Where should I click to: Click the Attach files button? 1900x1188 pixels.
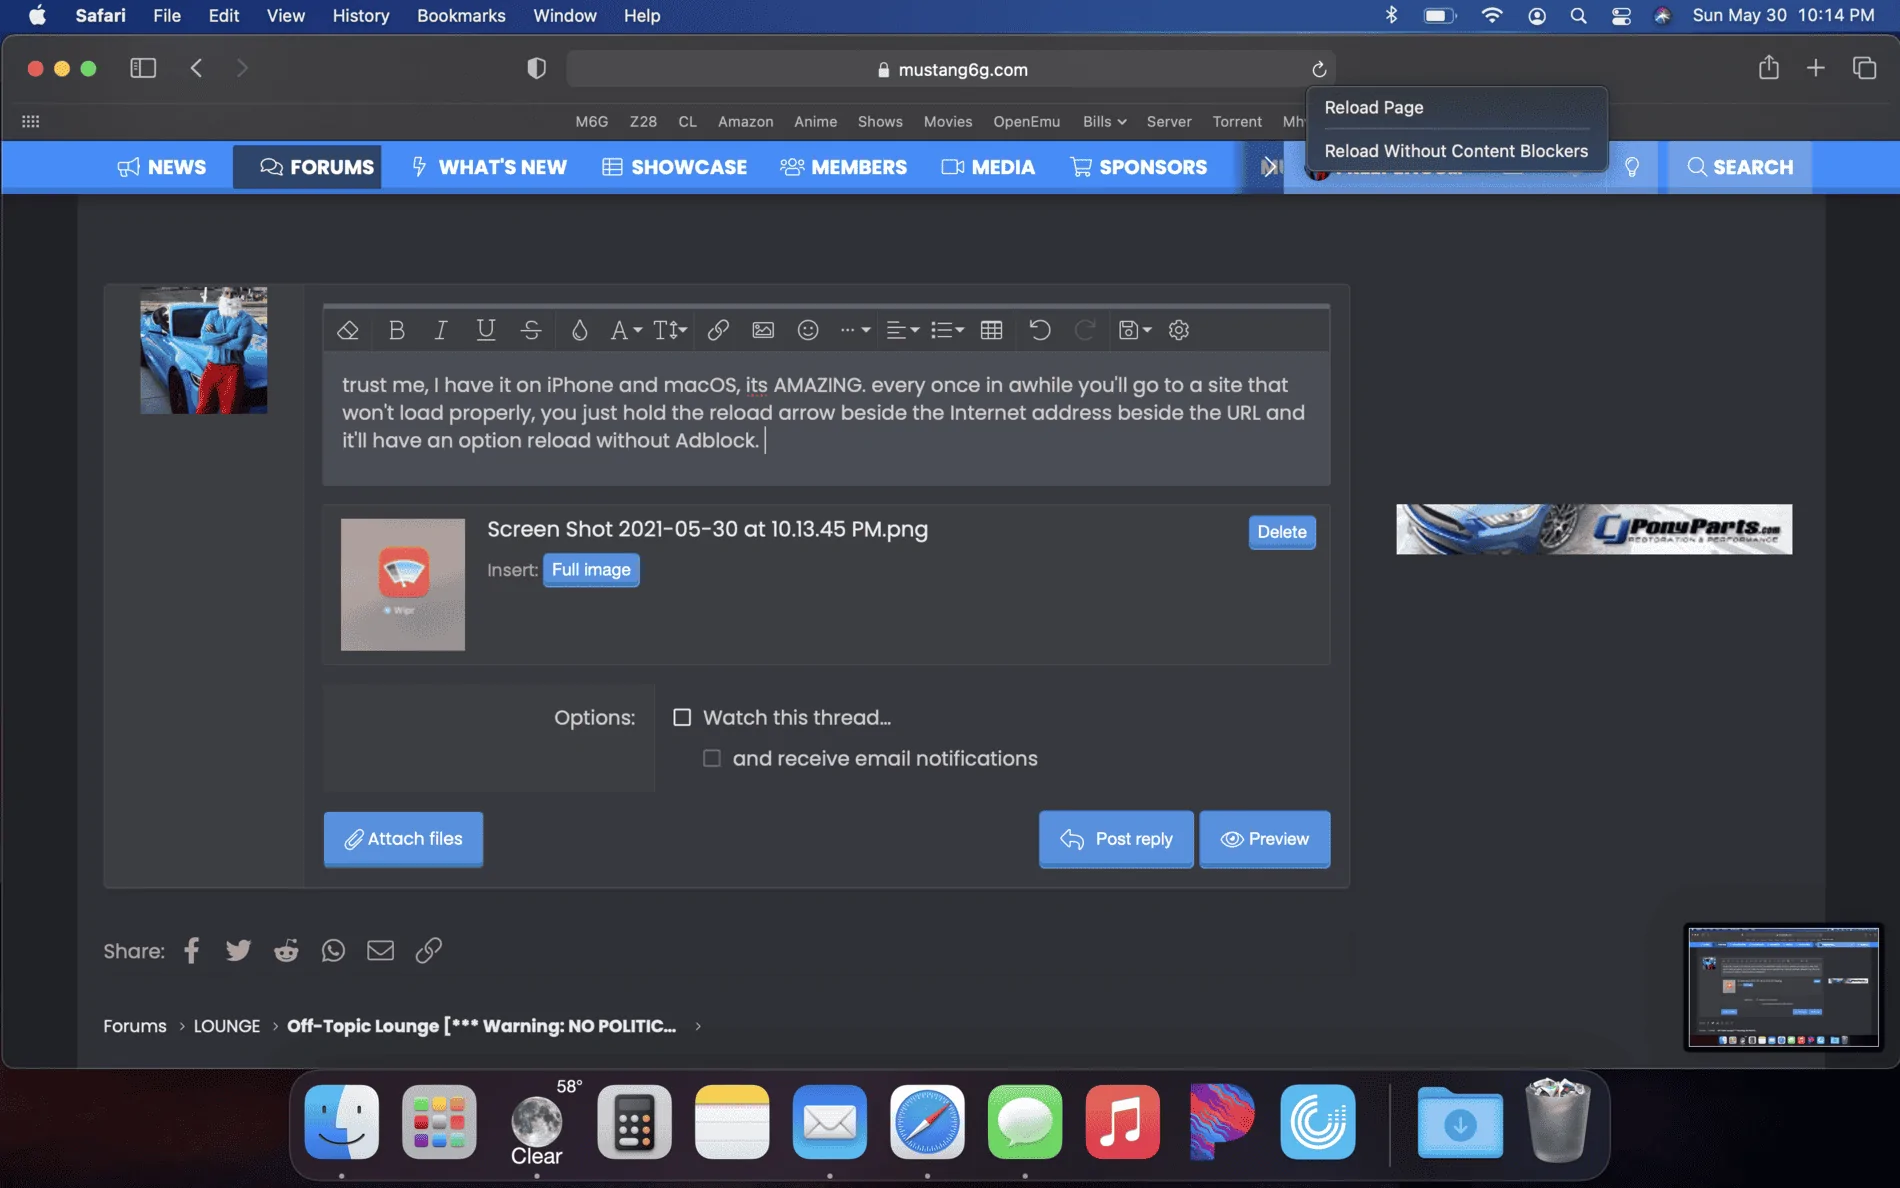(x=403, y=839)
